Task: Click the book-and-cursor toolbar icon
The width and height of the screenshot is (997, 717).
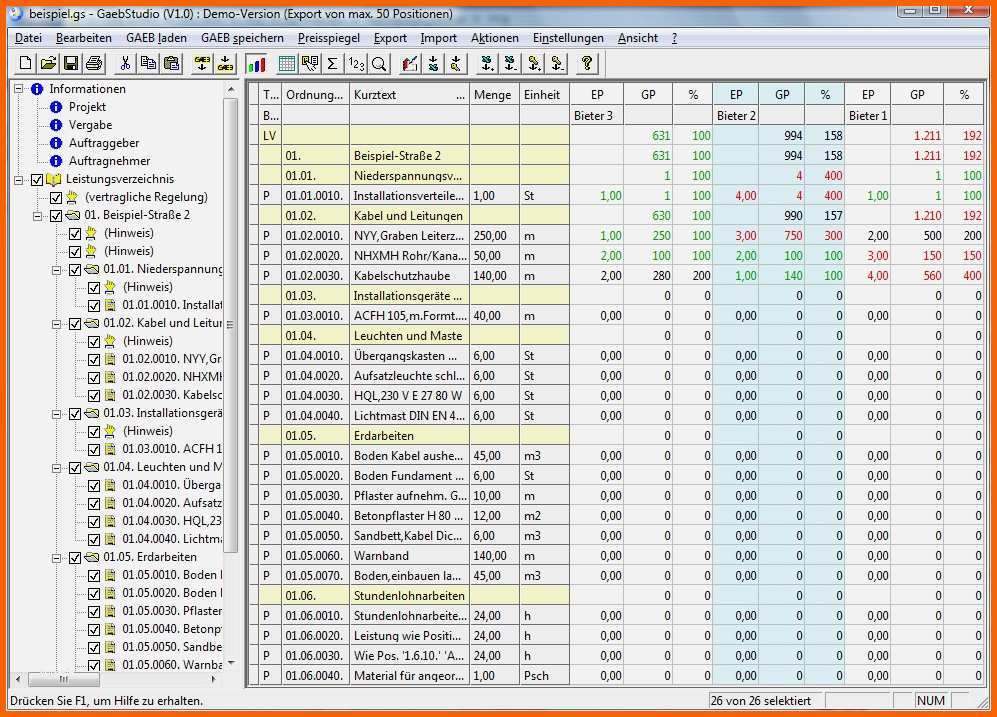Action: (310, 64)
